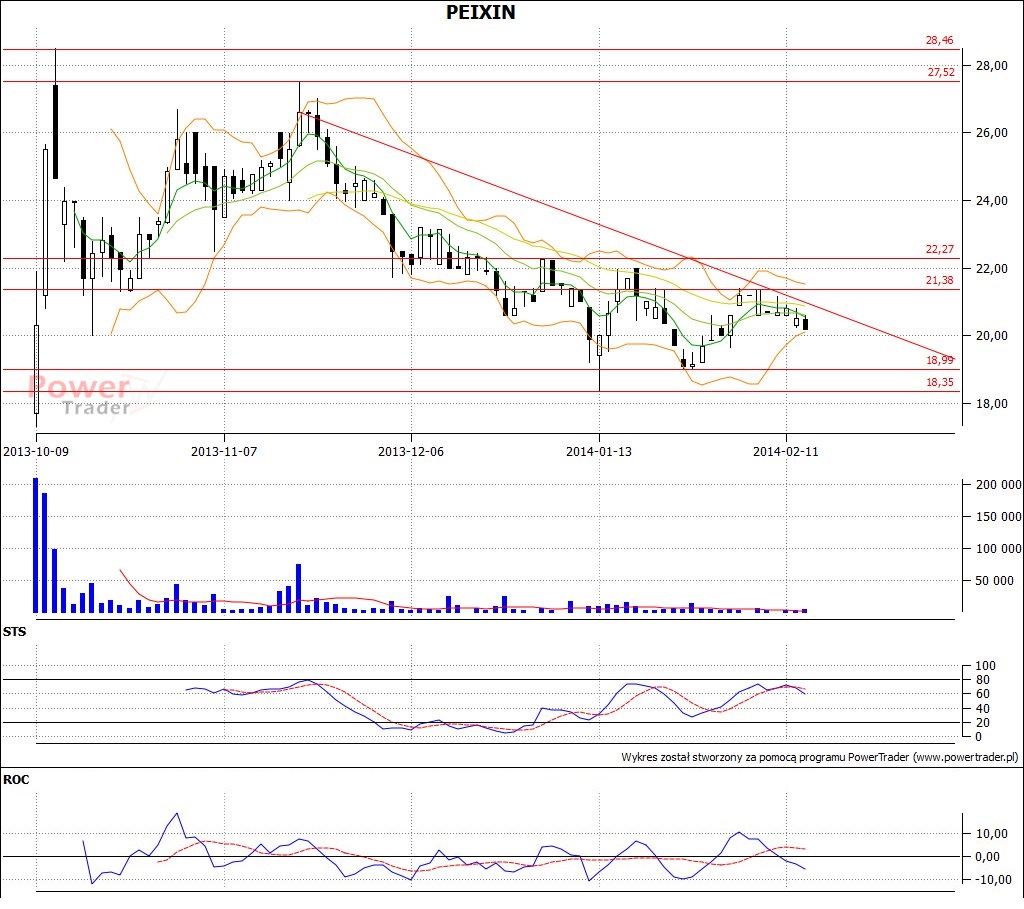Click the 18,00 price axis value
The image size is (1024, 909).
coord(991,404)
